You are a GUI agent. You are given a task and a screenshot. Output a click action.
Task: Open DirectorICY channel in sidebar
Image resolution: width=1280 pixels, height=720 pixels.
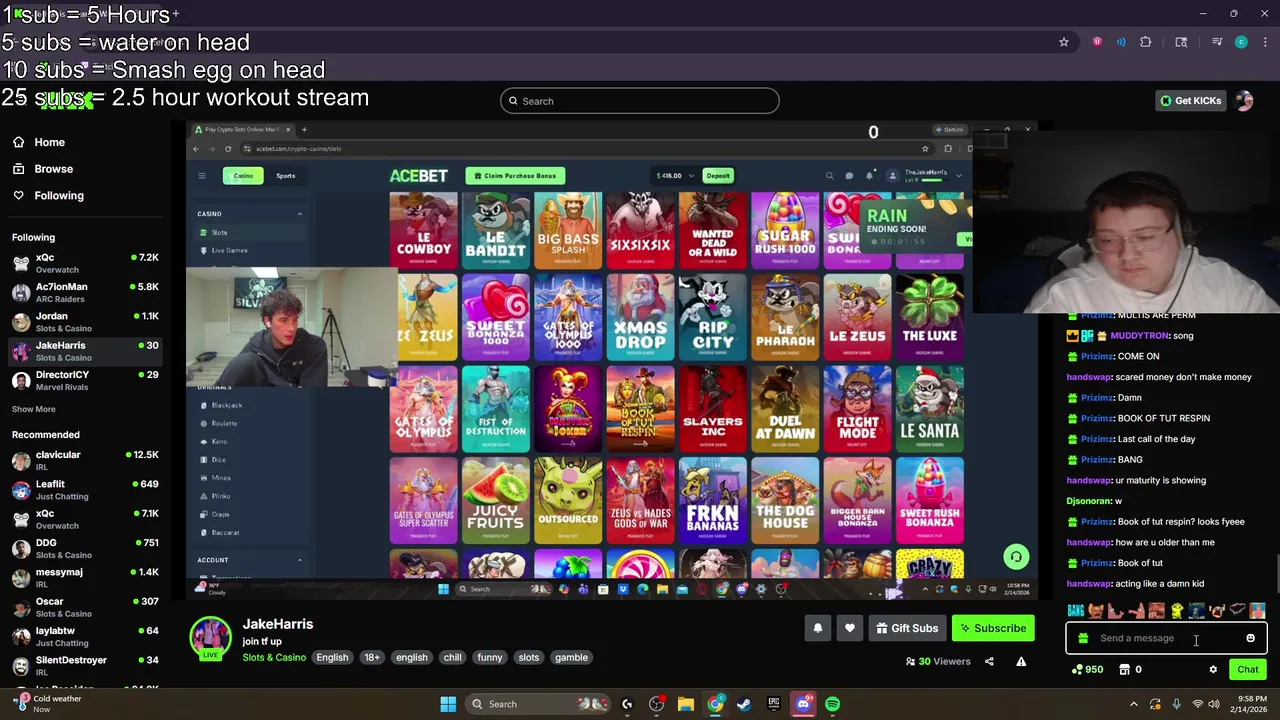[x=84, y=380]
